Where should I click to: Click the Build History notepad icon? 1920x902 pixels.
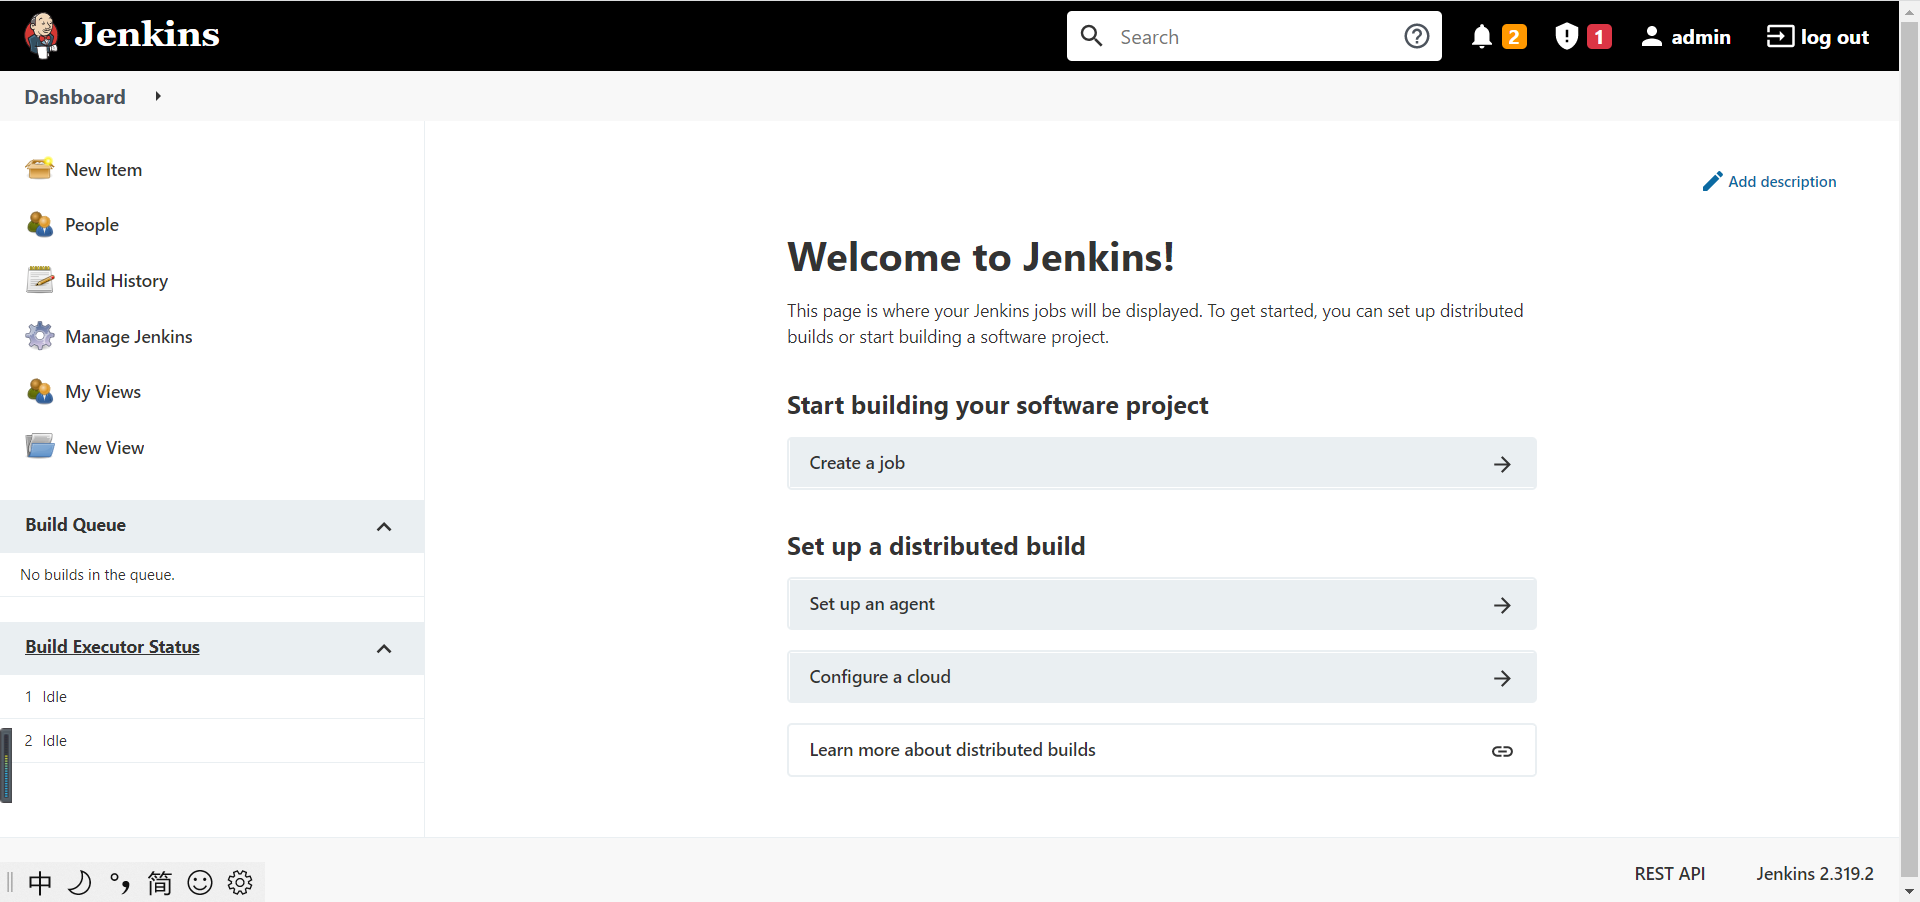[x=40, y=280]
